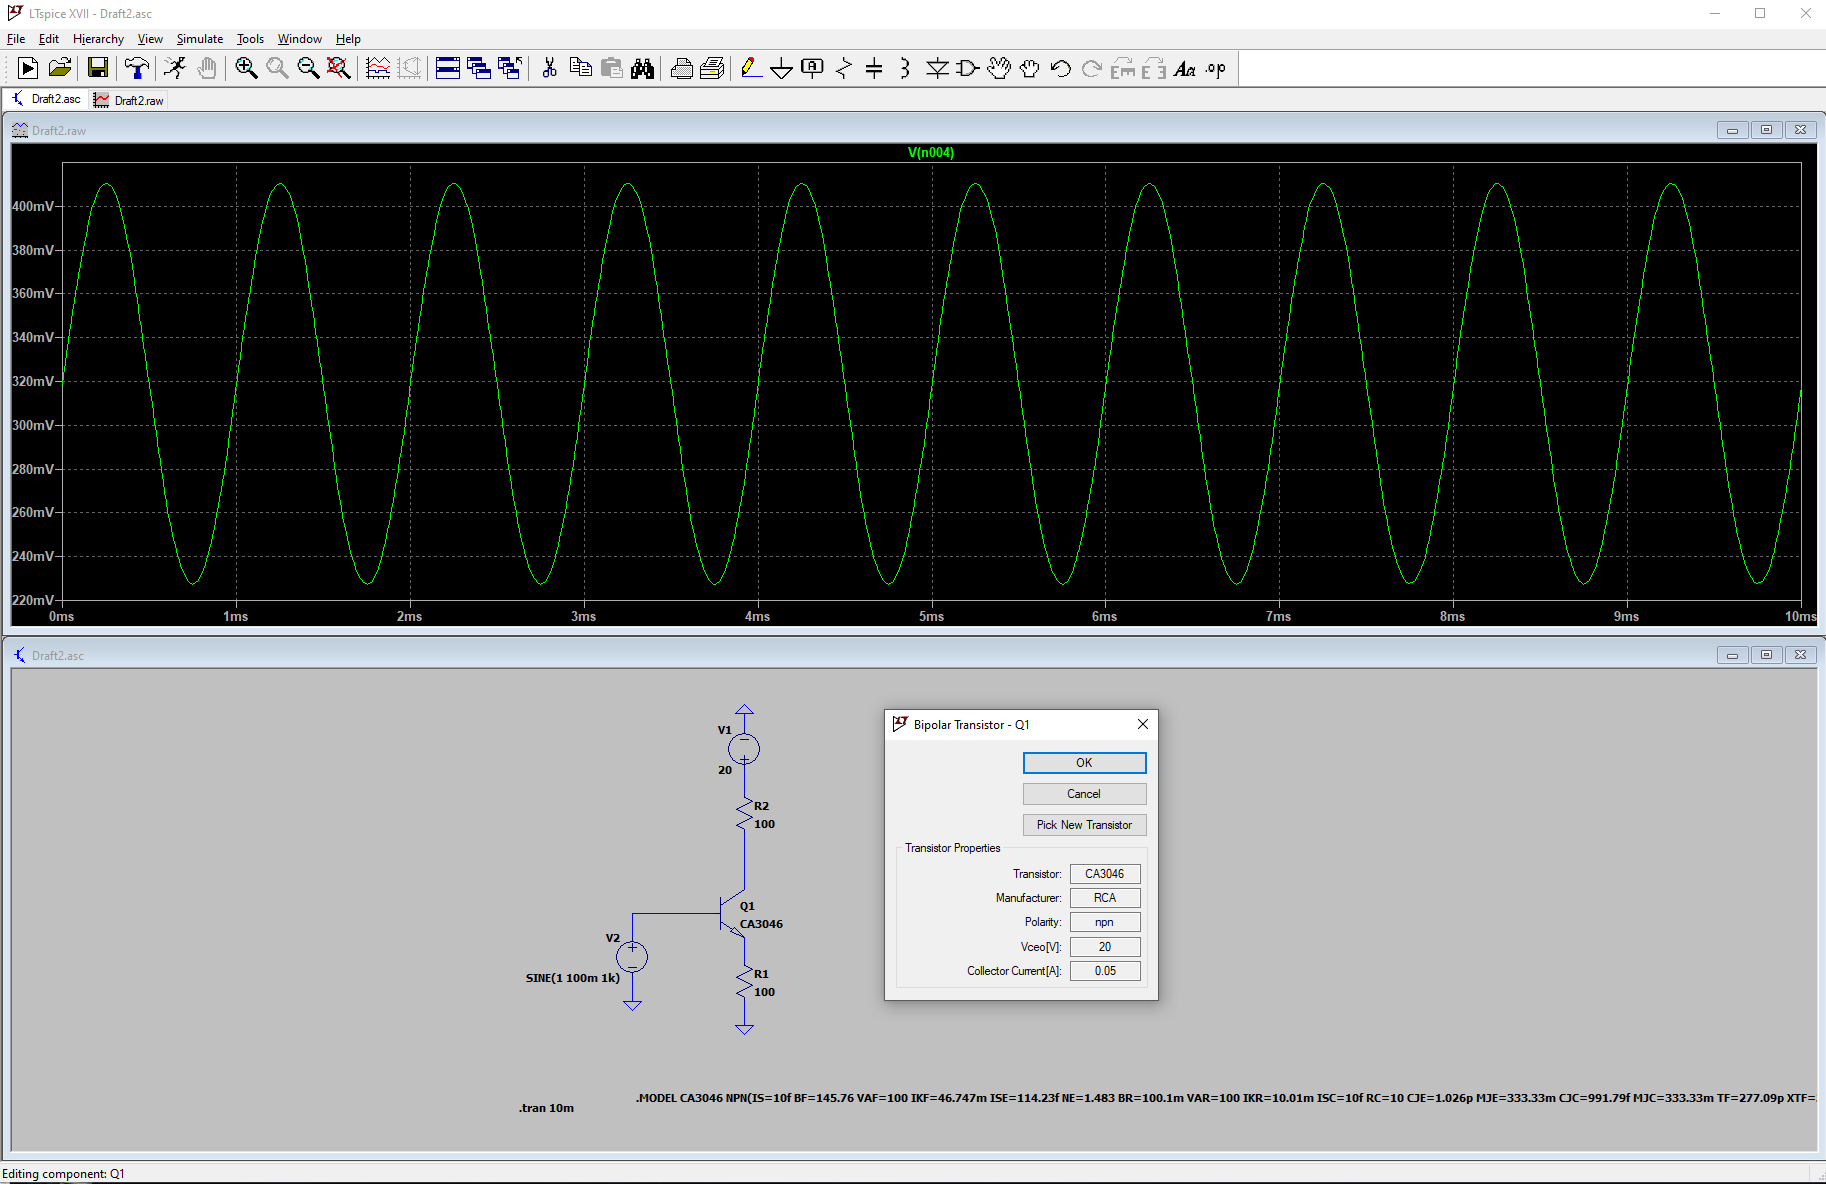Screen dimensions: 1826x1184
Task: Click the .MODEL CA3046 directive text
Action: click(x=1226, y=1098)
